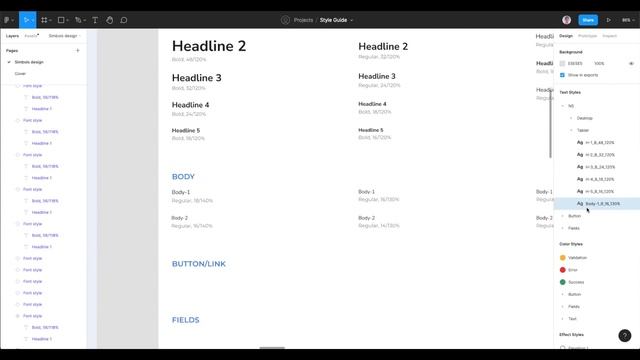The image size is (640, 360).
Task: Click the blue Share button
Action: pyautogui.click(x=588, y=20)
